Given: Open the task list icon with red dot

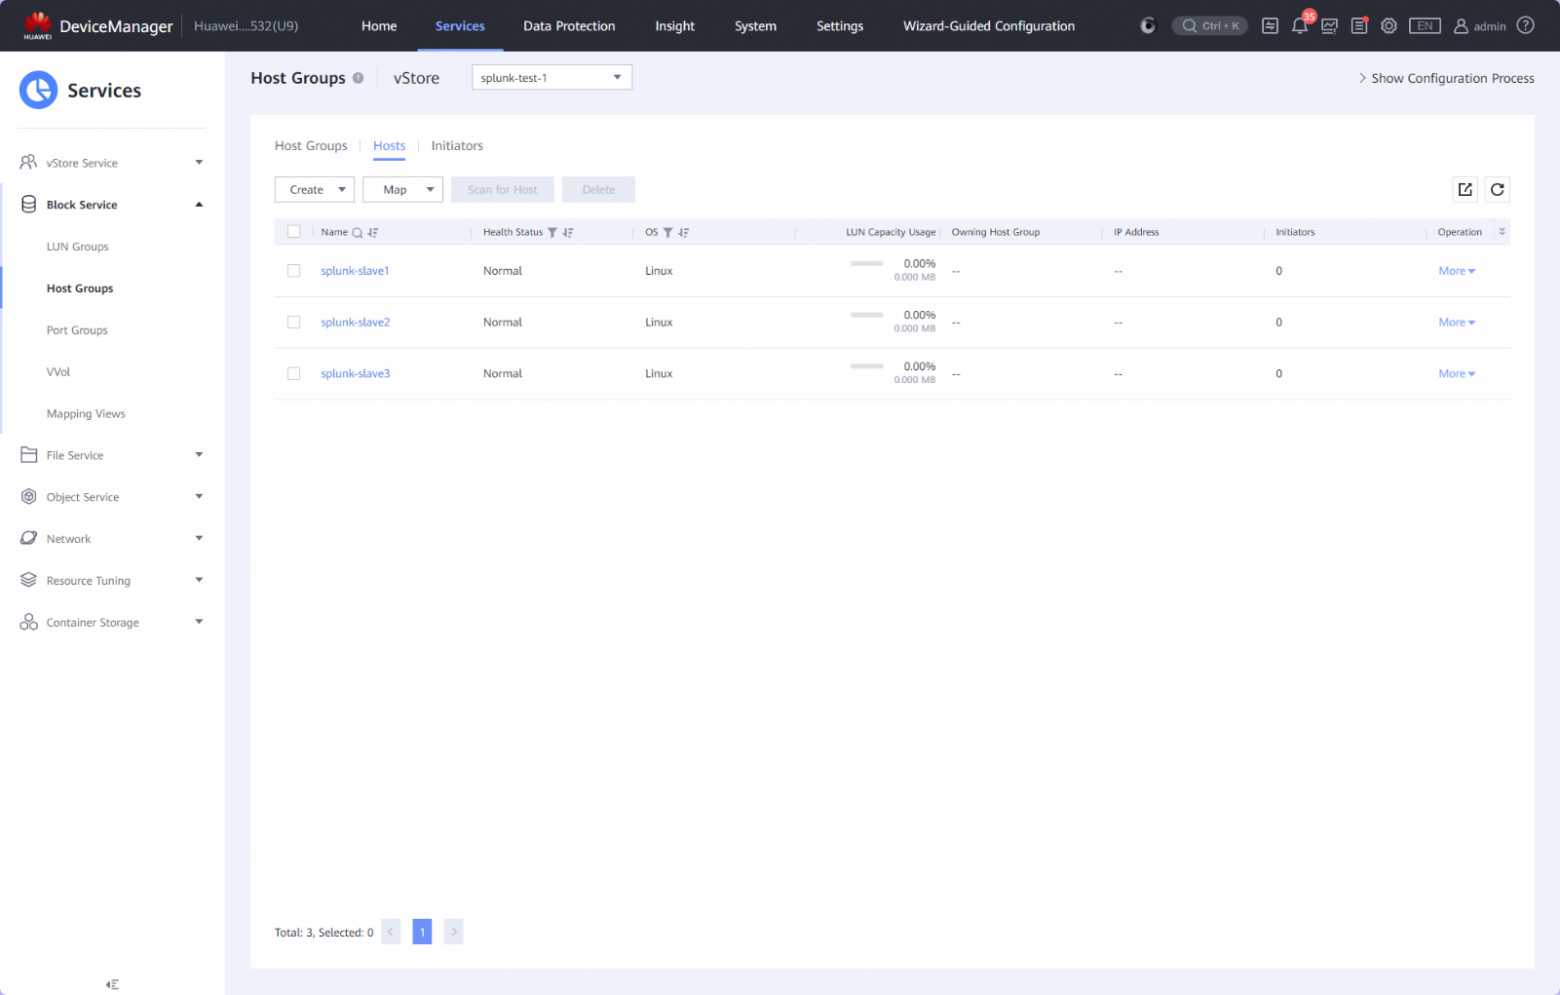Looking at the screenshot, I should click(1359, 26).
